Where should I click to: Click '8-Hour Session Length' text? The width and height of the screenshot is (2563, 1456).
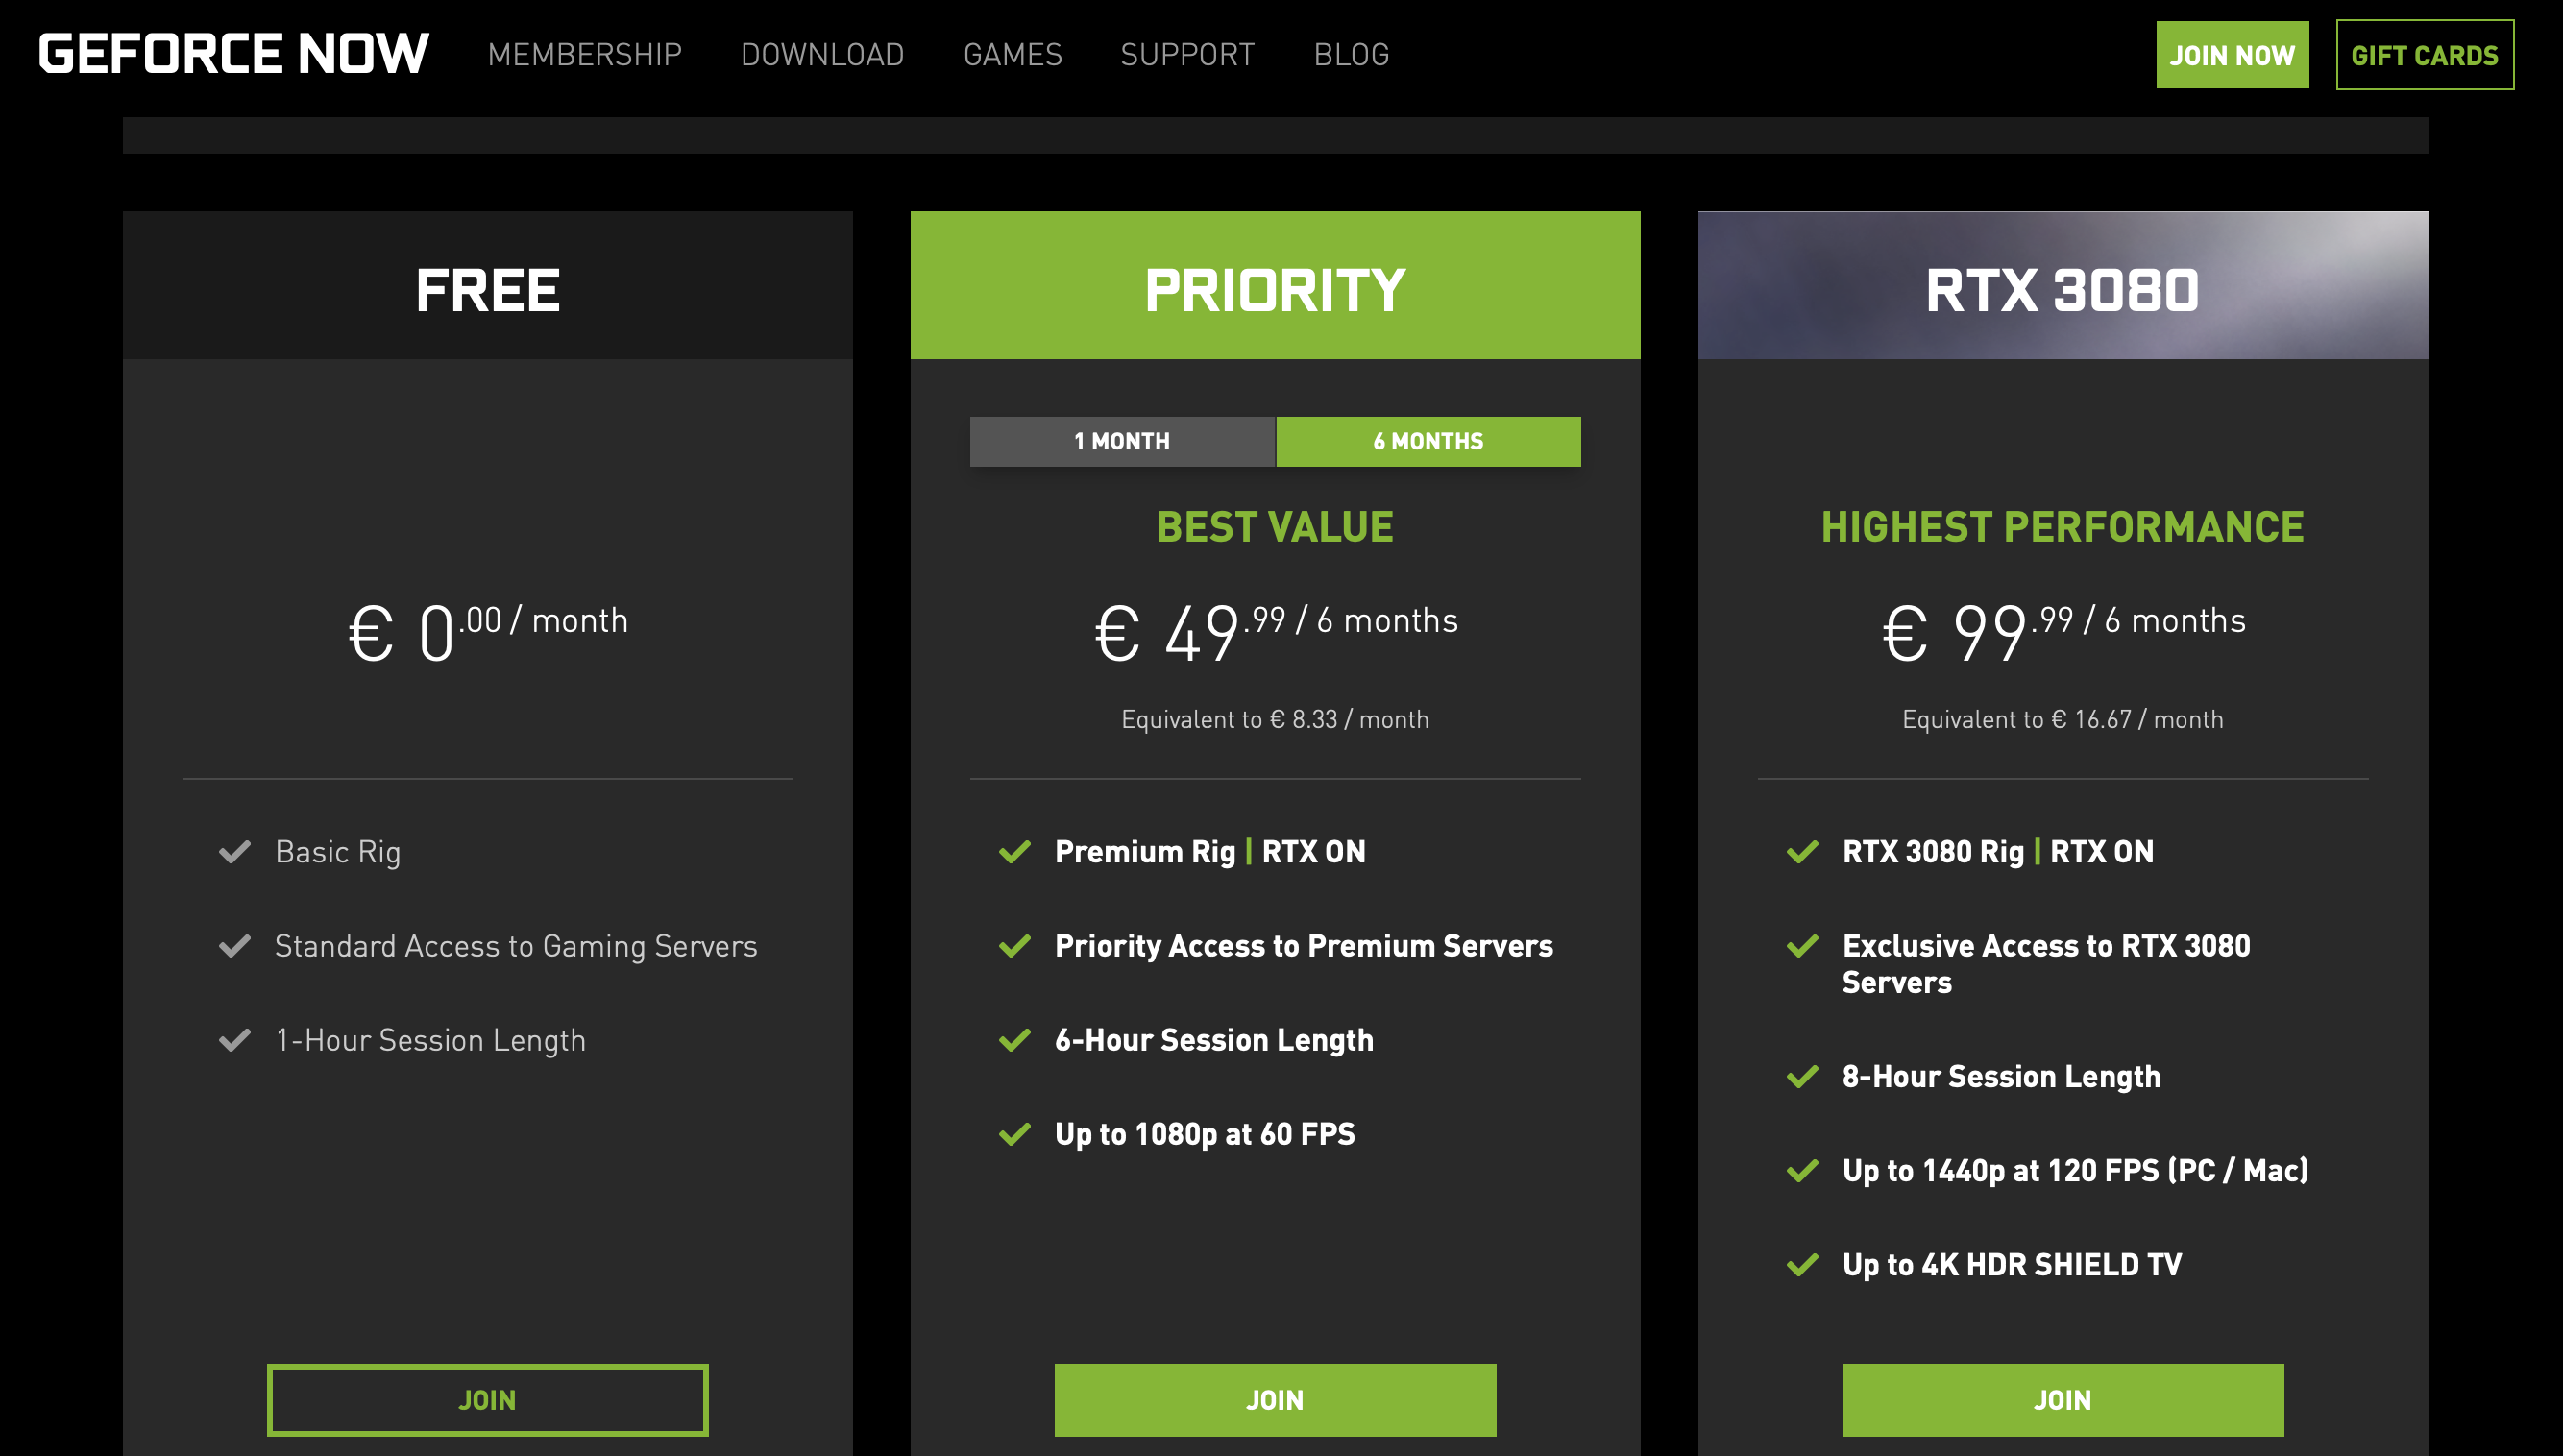pyautogui.click(x=2002, y=1077)
